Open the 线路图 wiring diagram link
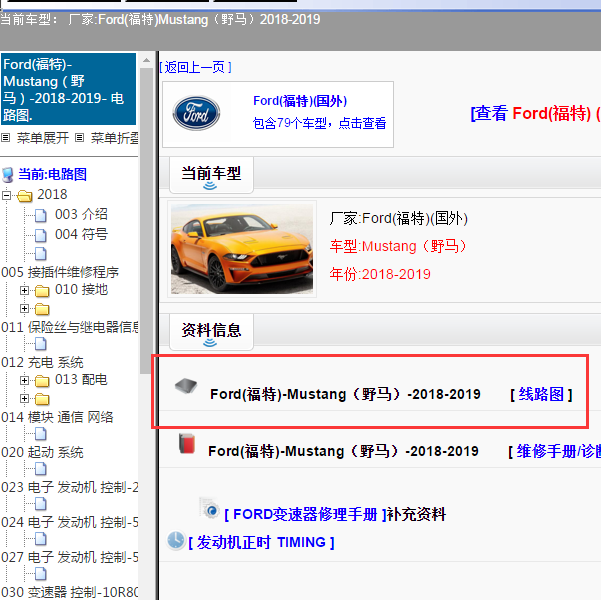This screenshot has width=601, height=600. 541,394
